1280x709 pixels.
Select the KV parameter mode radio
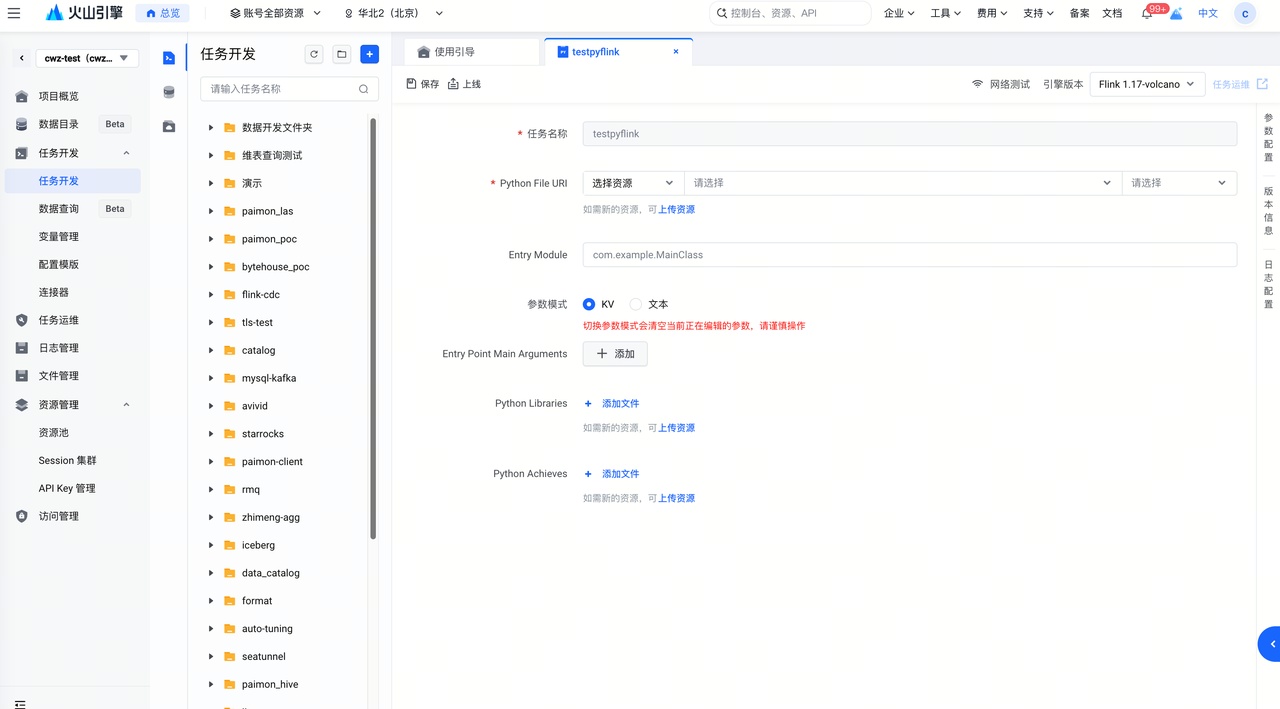coord(589,304)
